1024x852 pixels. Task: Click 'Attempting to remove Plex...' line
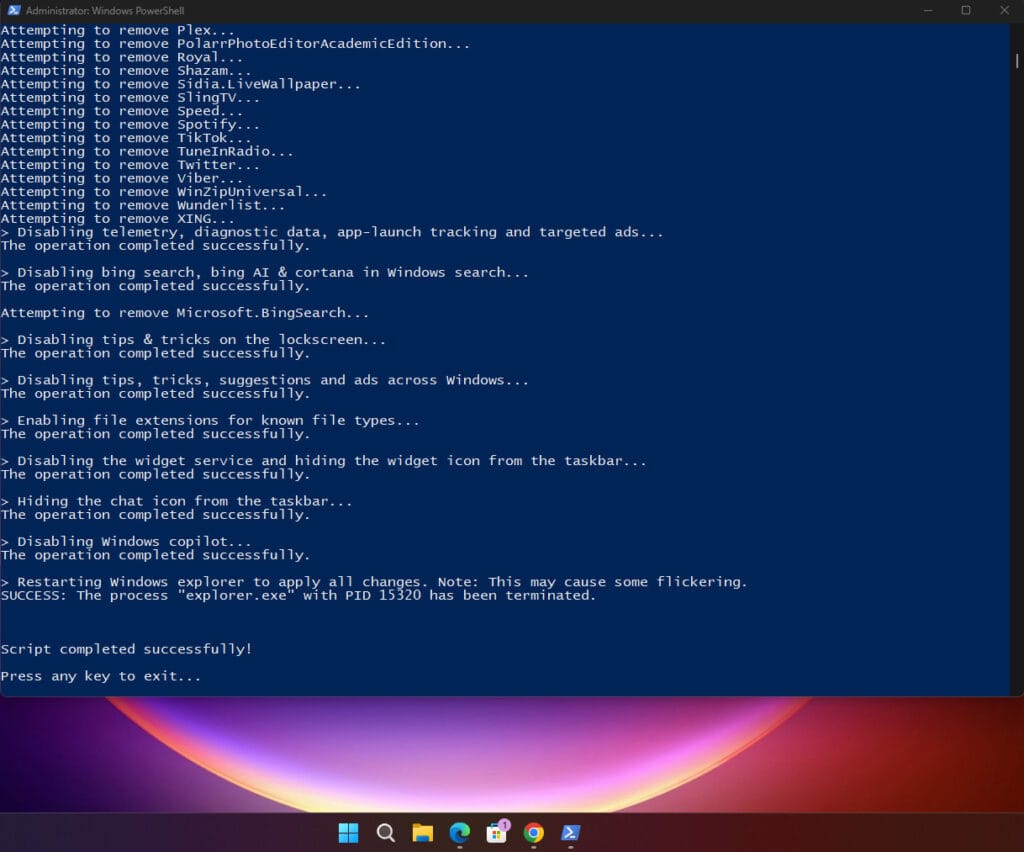tap(118, 30)
